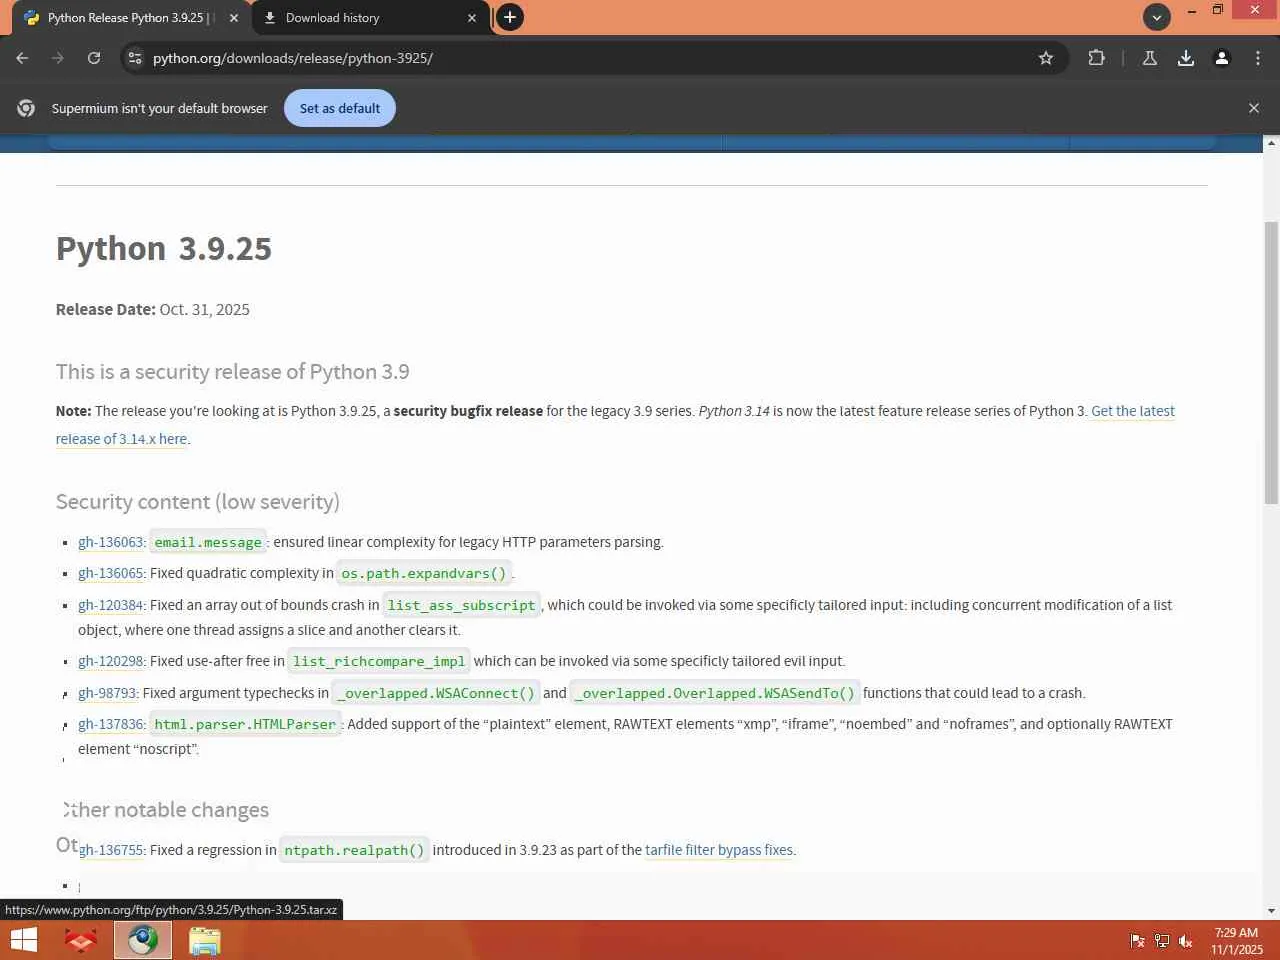This screenshot has height=960, width=1280.
Task: Open the flask experiments icon
Action: pos(1150,58)
